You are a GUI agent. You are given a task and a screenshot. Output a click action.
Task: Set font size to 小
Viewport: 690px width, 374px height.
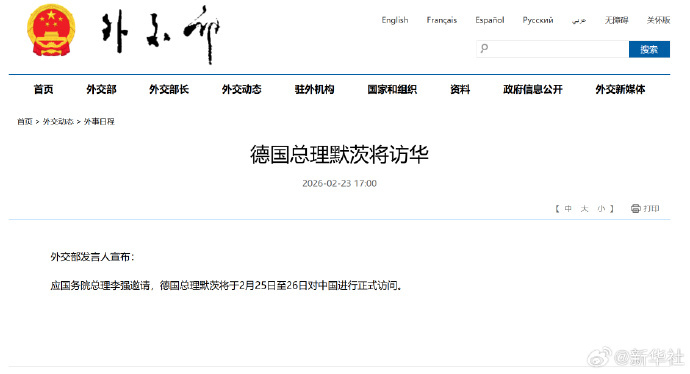point(601,209)
